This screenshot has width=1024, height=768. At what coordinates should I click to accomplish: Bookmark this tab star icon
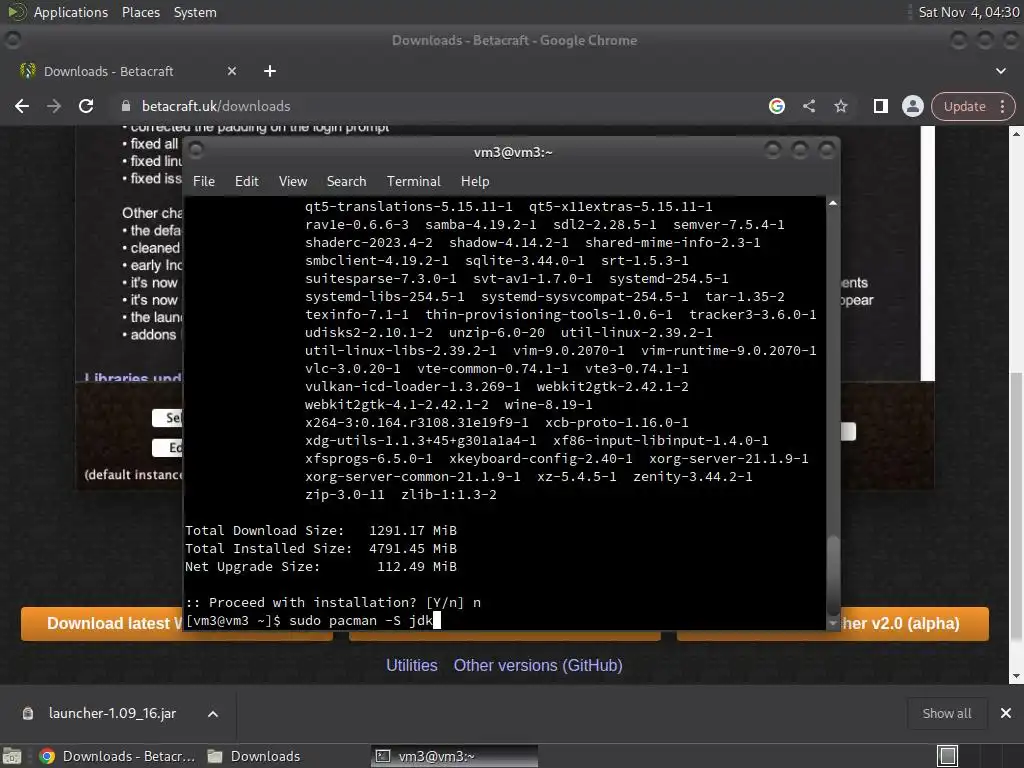point(841,106)
